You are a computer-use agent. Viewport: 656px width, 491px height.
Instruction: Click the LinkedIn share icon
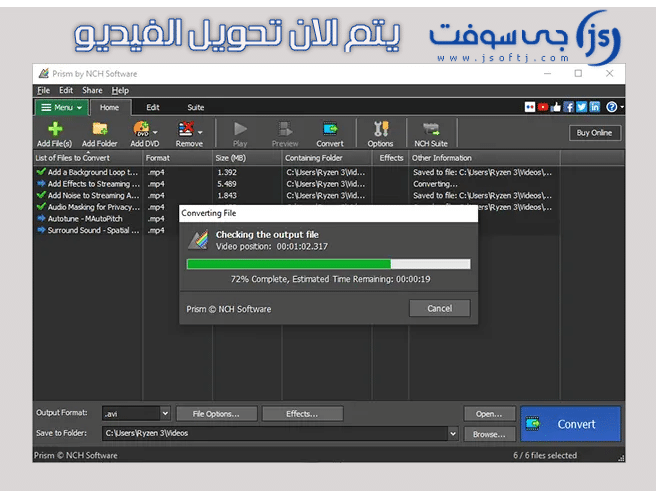point(594,107)
